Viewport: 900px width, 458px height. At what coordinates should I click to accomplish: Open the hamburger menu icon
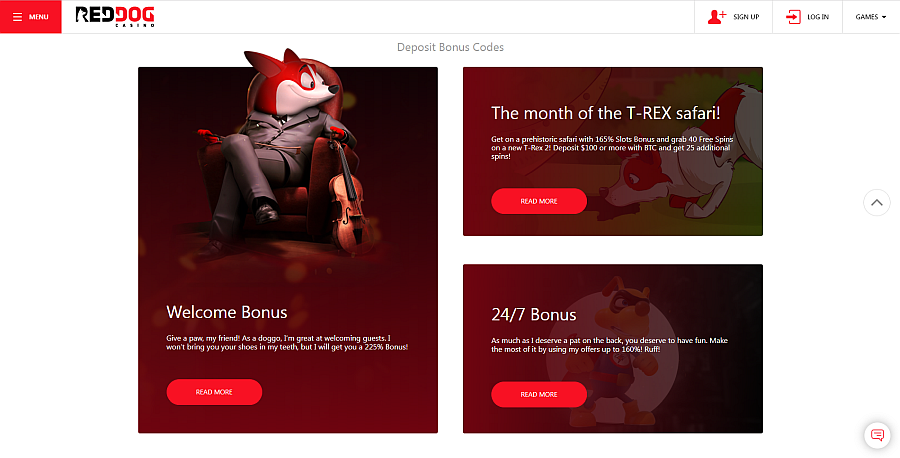(17, 17)
